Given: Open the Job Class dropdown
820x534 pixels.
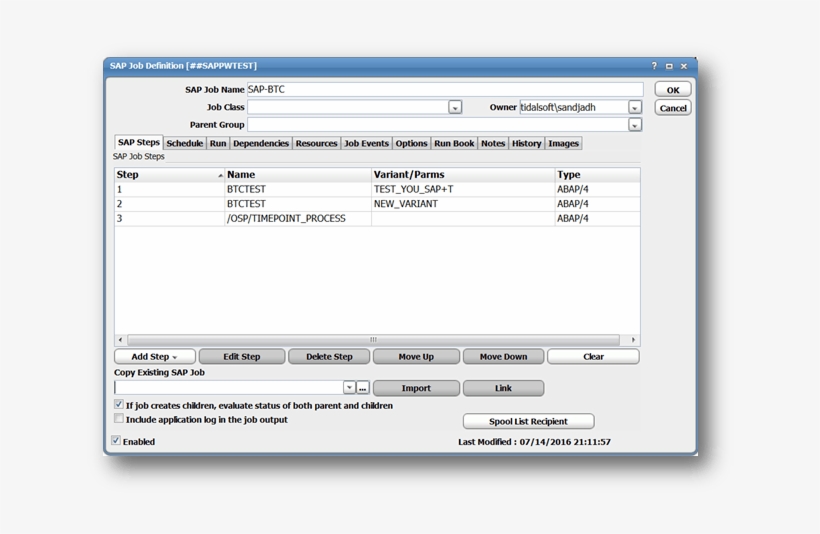Looking at the screenshot, I should (455, 107).
